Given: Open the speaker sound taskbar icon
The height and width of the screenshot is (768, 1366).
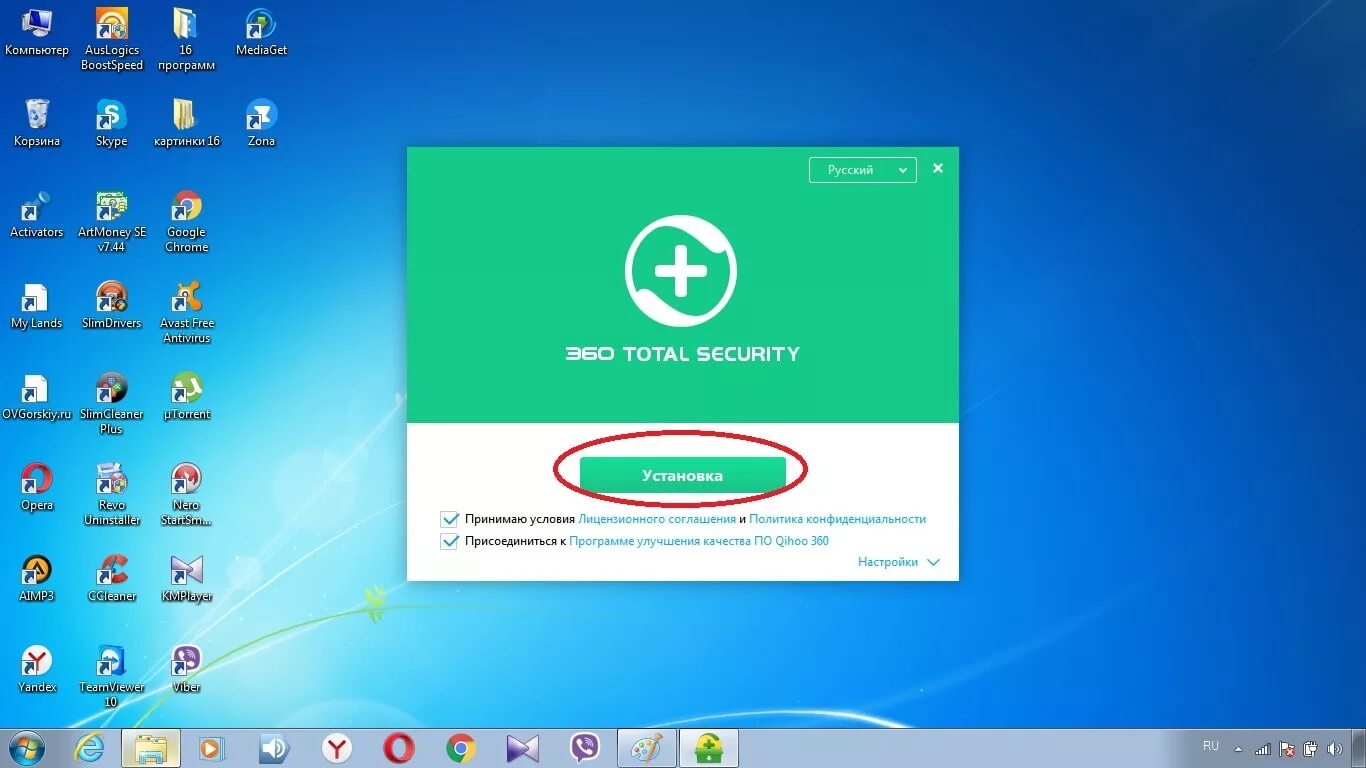Looking at the screenshot, I should click(x=273, y=748).
